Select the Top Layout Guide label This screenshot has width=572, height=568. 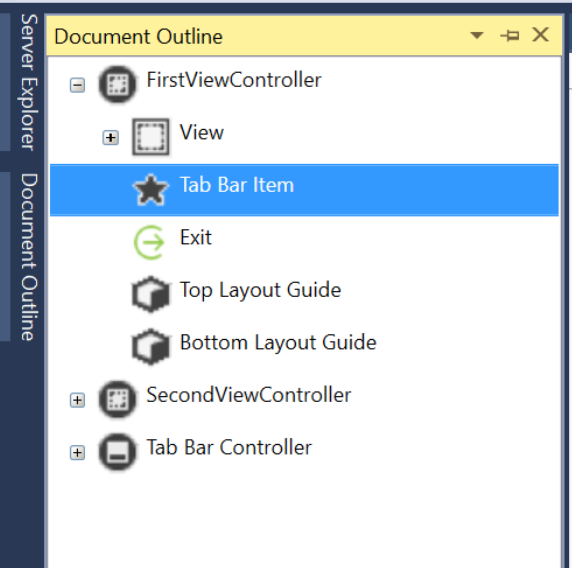click(x=260, y=290)
